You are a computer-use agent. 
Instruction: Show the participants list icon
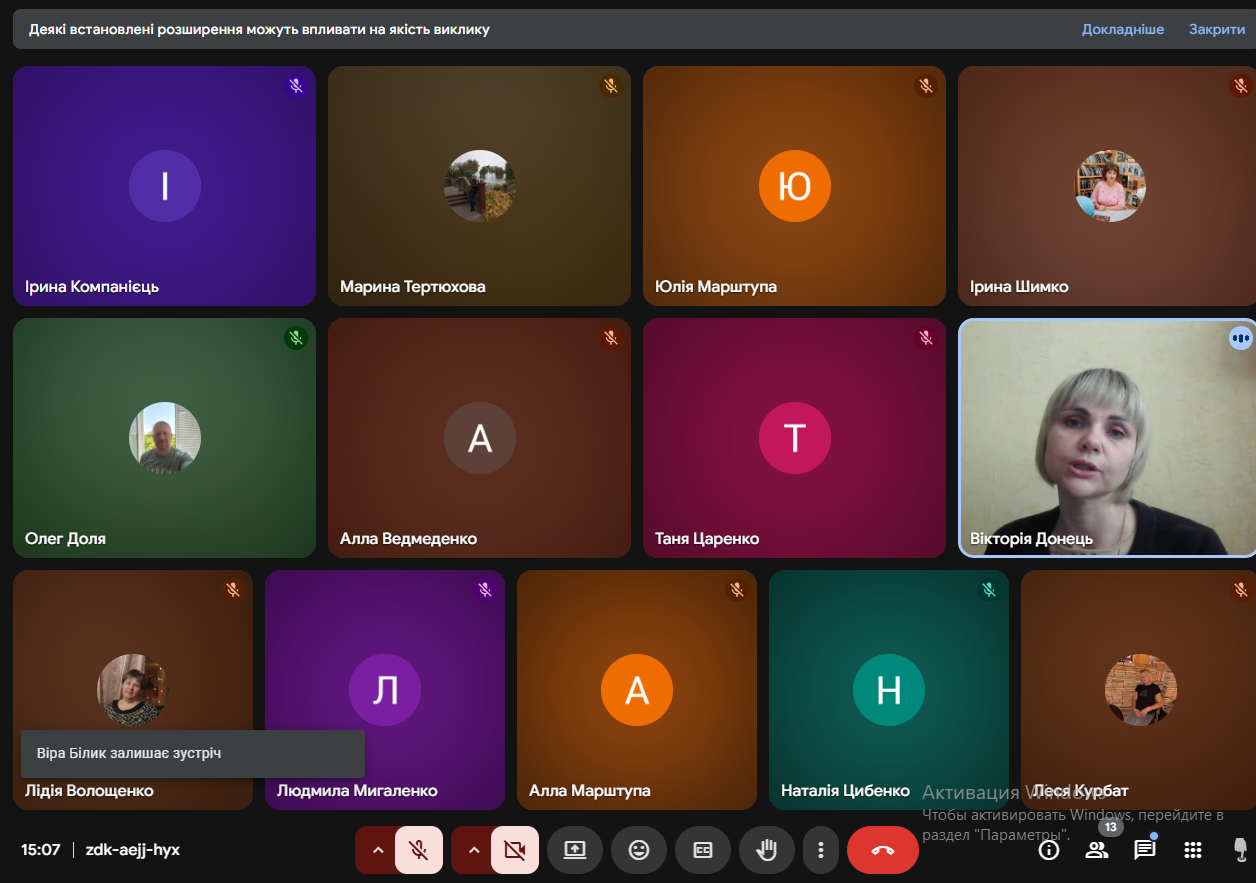coord(1097,850)
